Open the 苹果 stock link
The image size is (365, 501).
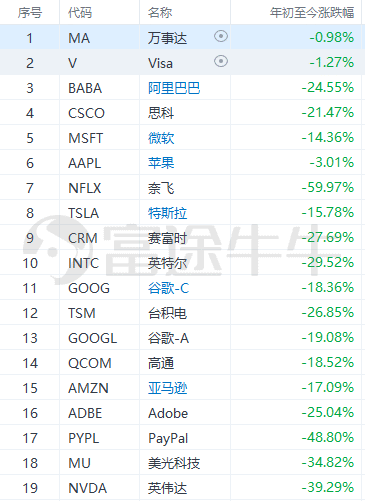161,163
